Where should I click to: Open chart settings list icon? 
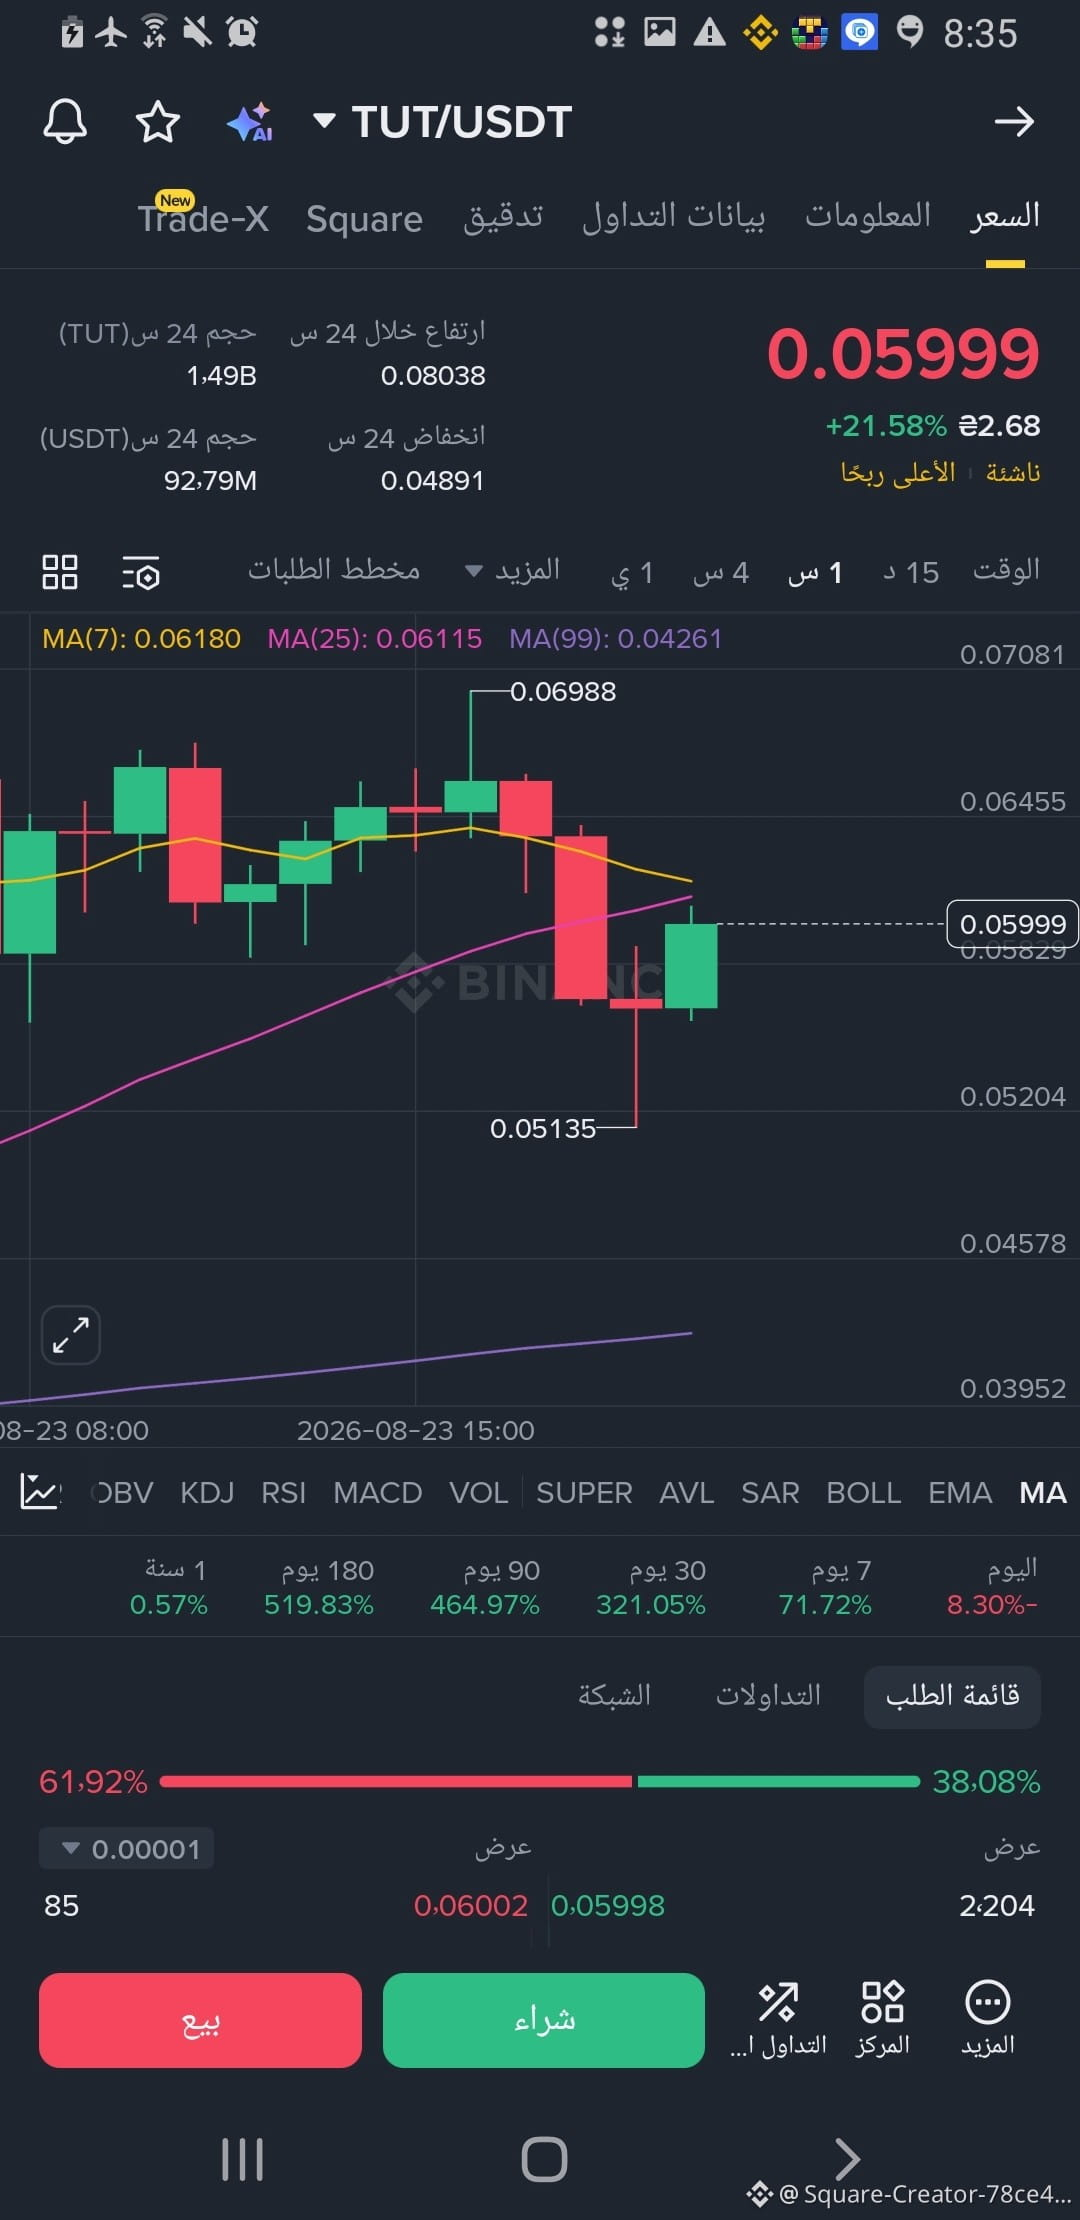point(141,573)
